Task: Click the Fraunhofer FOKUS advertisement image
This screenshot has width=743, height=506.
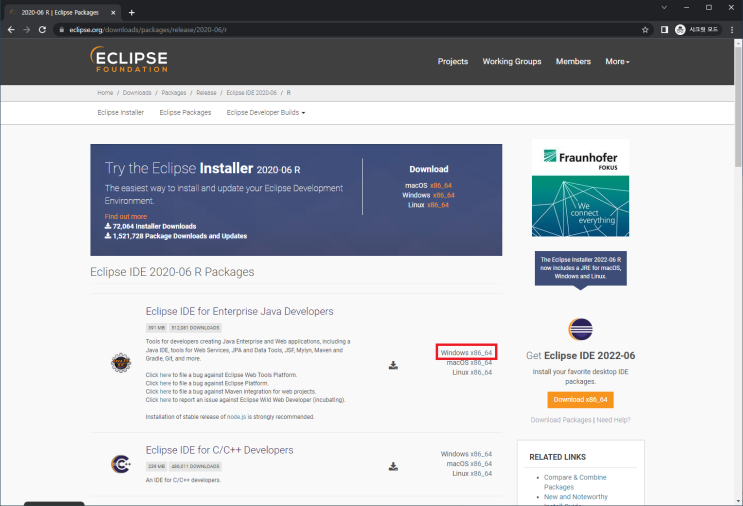Action: coord(580,188)
